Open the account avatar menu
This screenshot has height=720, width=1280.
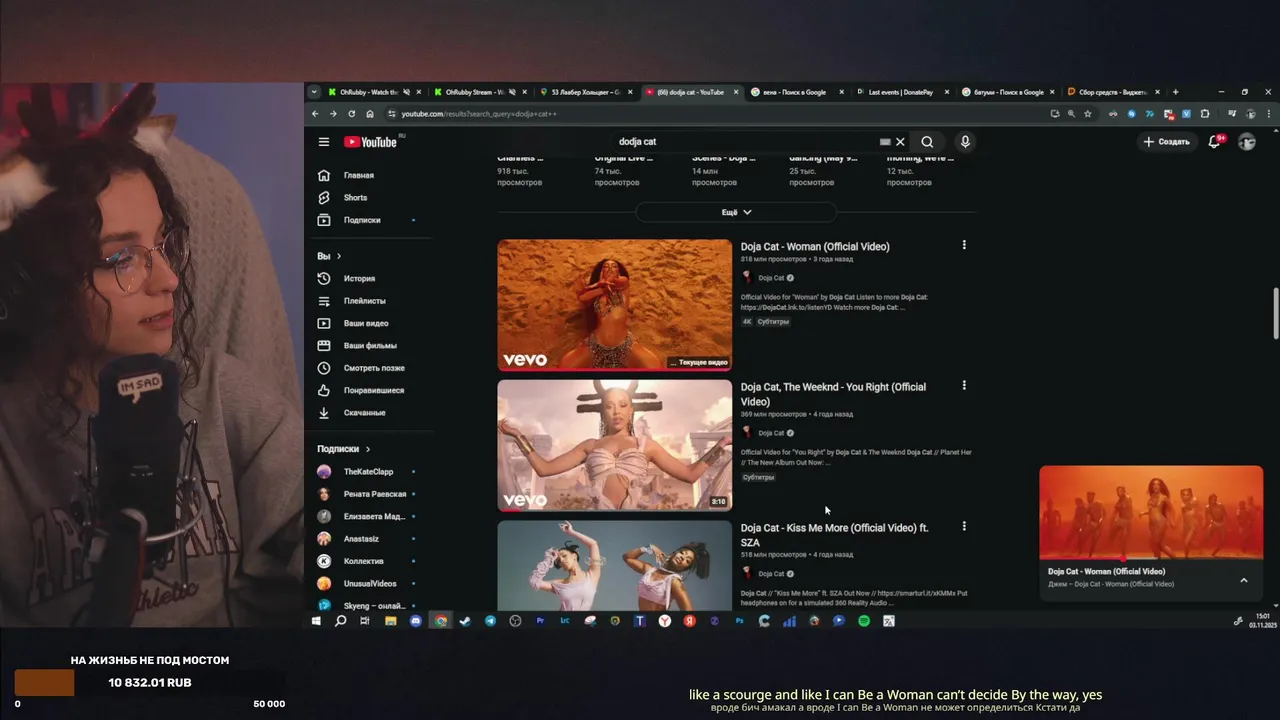point(1247,142)
